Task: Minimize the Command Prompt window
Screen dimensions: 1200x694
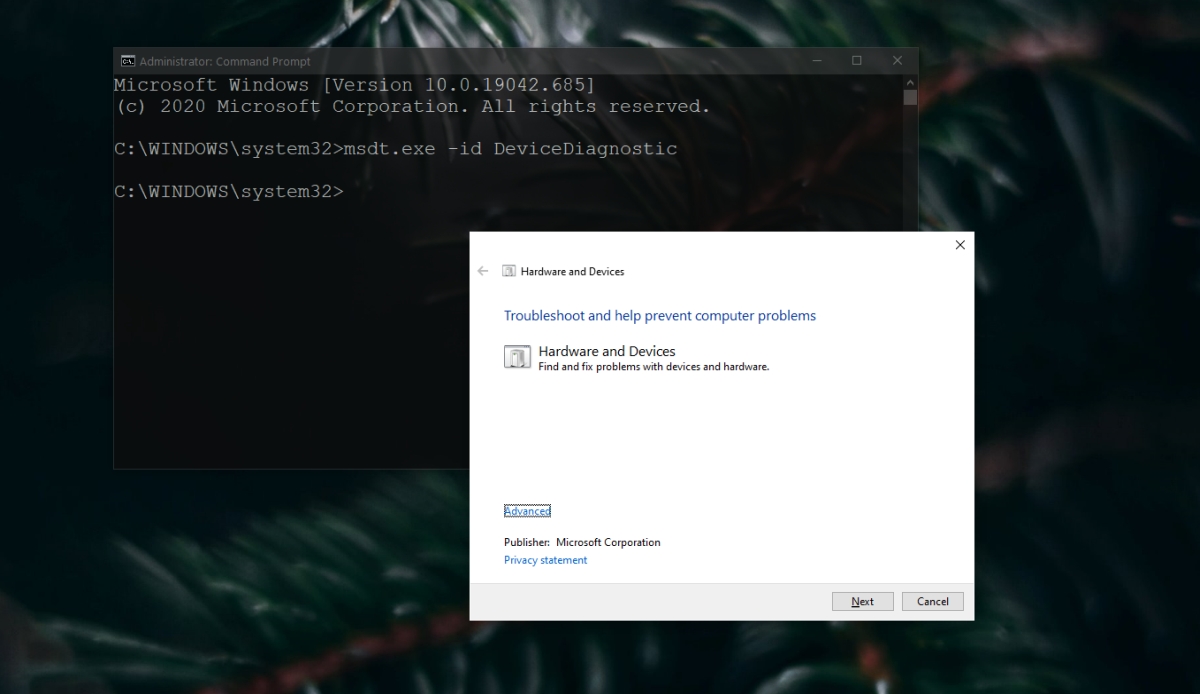Action: (x=819, y=61)
